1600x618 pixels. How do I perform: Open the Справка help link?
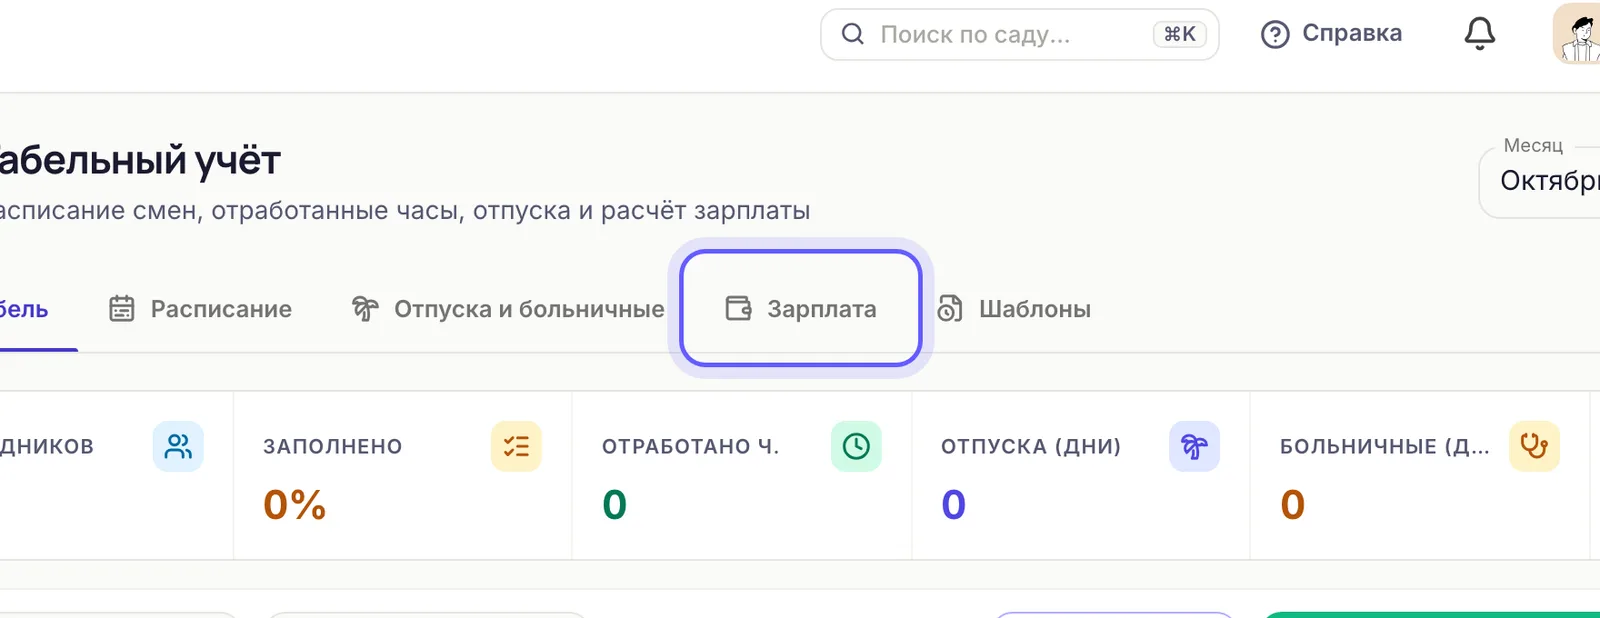pos(1331,34)
